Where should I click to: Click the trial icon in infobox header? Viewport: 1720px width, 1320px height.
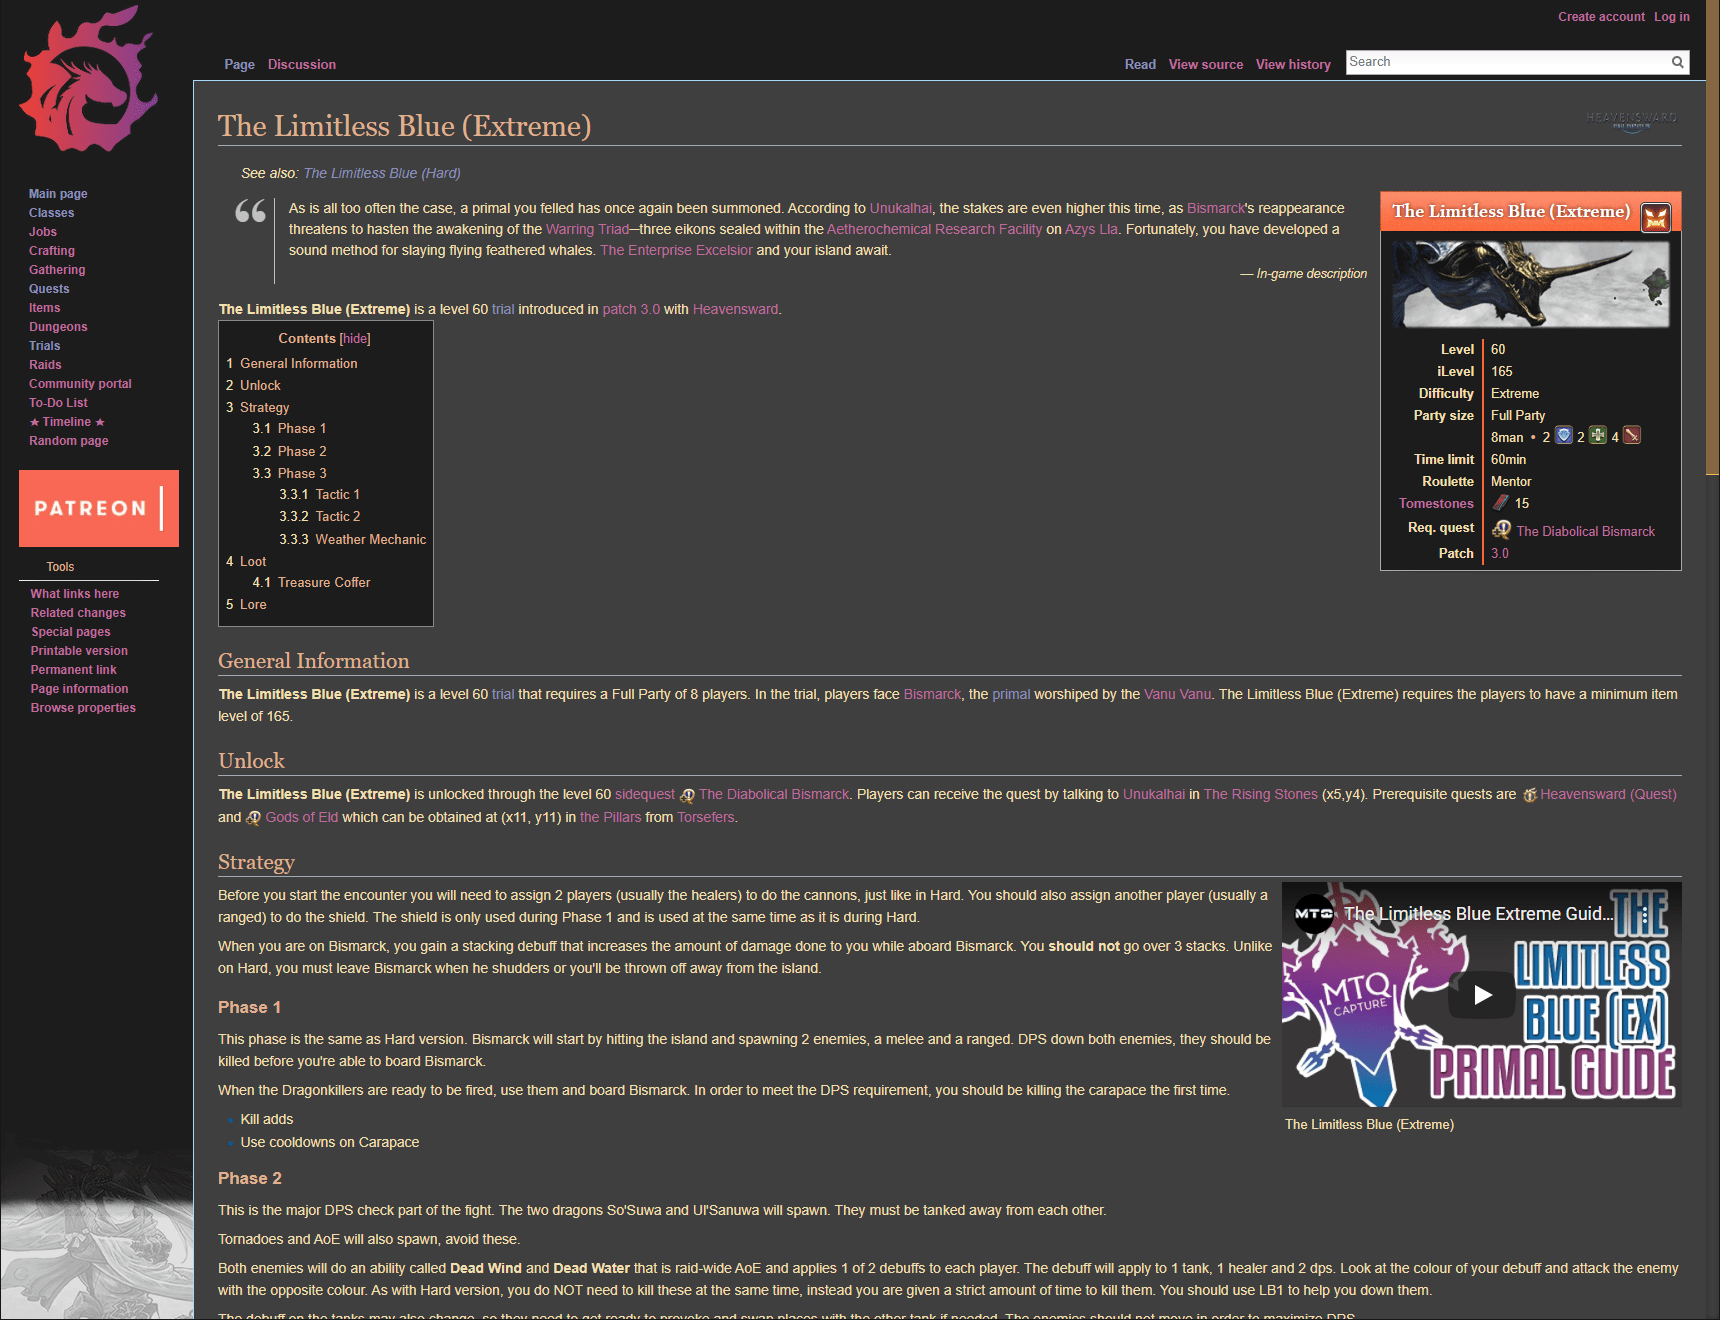(1656, 216)
